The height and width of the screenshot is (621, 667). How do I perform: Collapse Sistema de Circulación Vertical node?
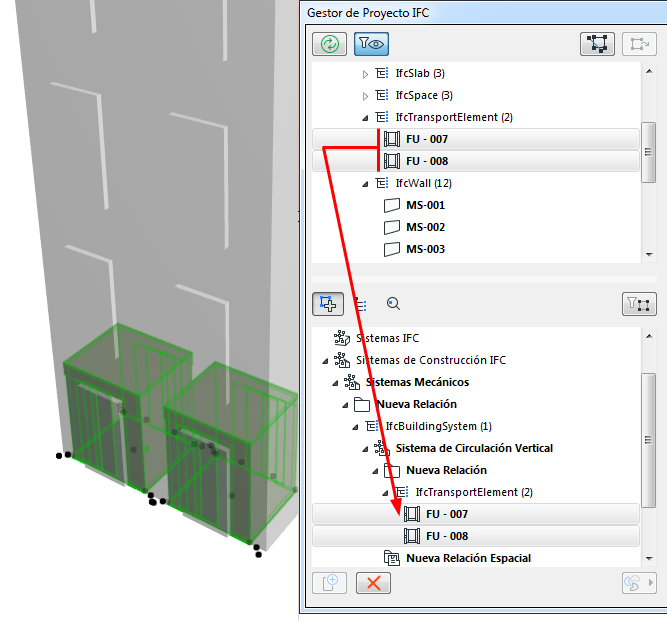click(x=365, y=449)
